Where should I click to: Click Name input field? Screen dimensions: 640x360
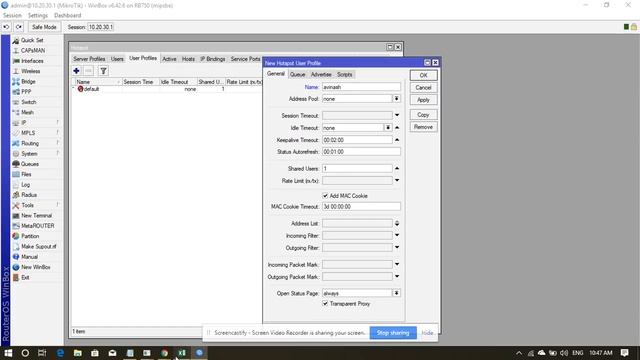click(361, 87)
